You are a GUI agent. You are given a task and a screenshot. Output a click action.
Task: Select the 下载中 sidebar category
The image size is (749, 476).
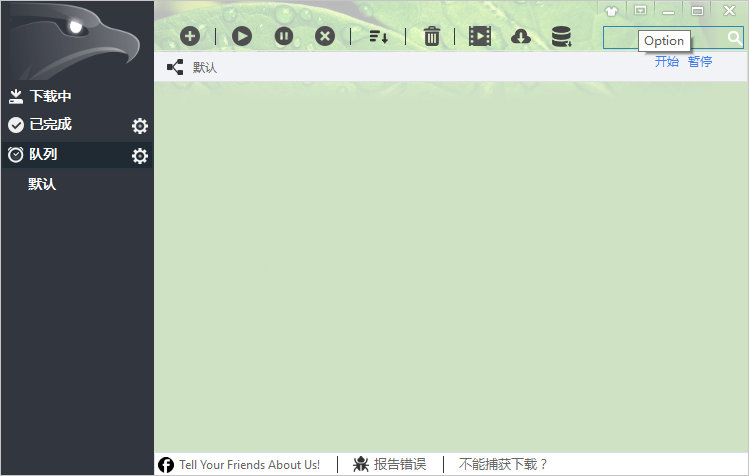click(x=50, y=96)
